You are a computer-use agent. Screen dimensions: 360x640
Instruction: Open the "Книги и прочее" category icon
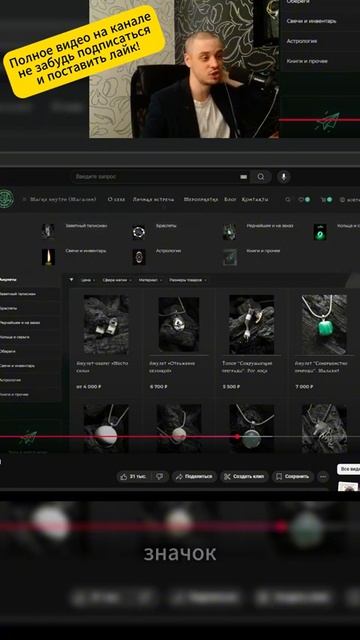coord(229,257)
